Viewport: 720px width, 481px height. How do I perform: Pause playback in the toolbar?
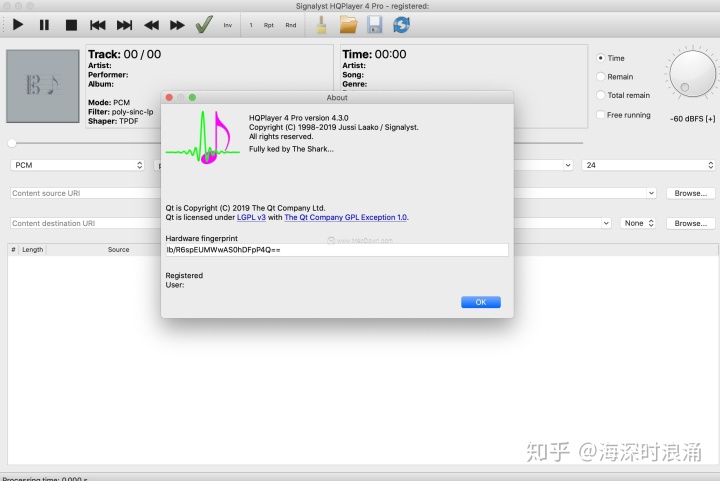click(x=44, y=25)
